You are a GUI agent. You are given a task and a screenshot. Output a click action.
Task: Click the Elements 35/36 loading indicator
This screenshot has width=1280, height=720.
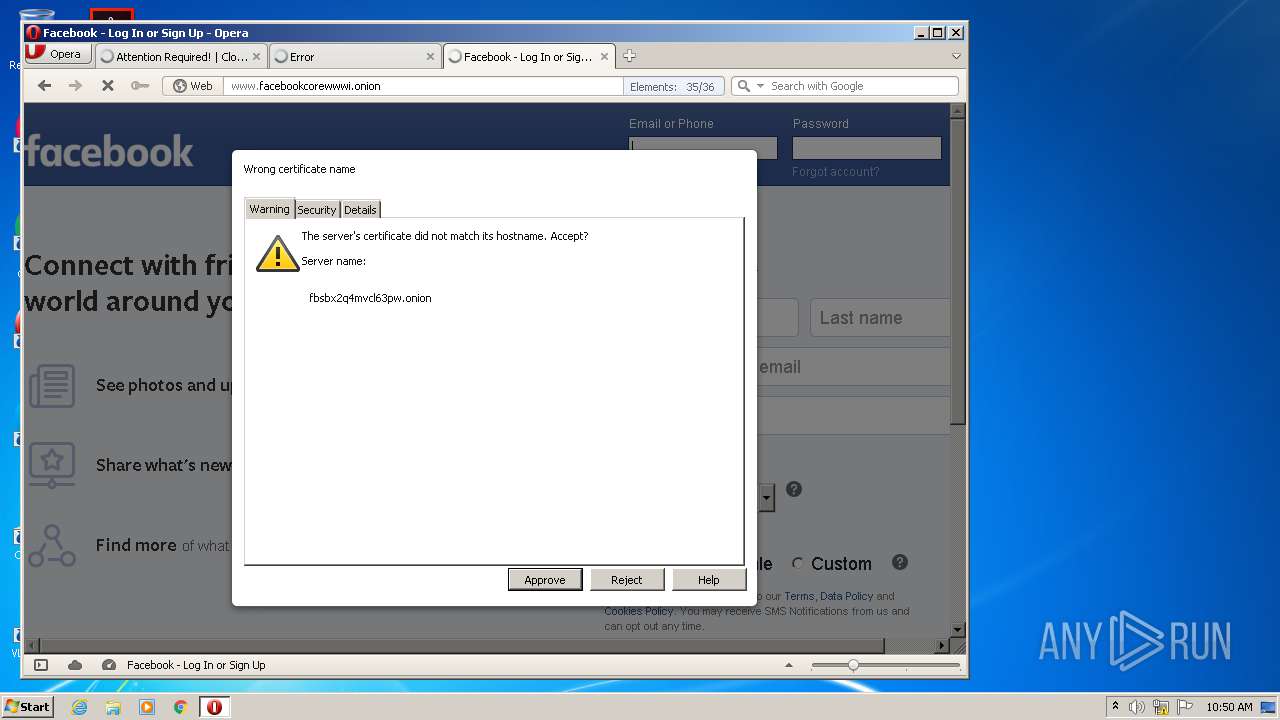coord(673,87)
